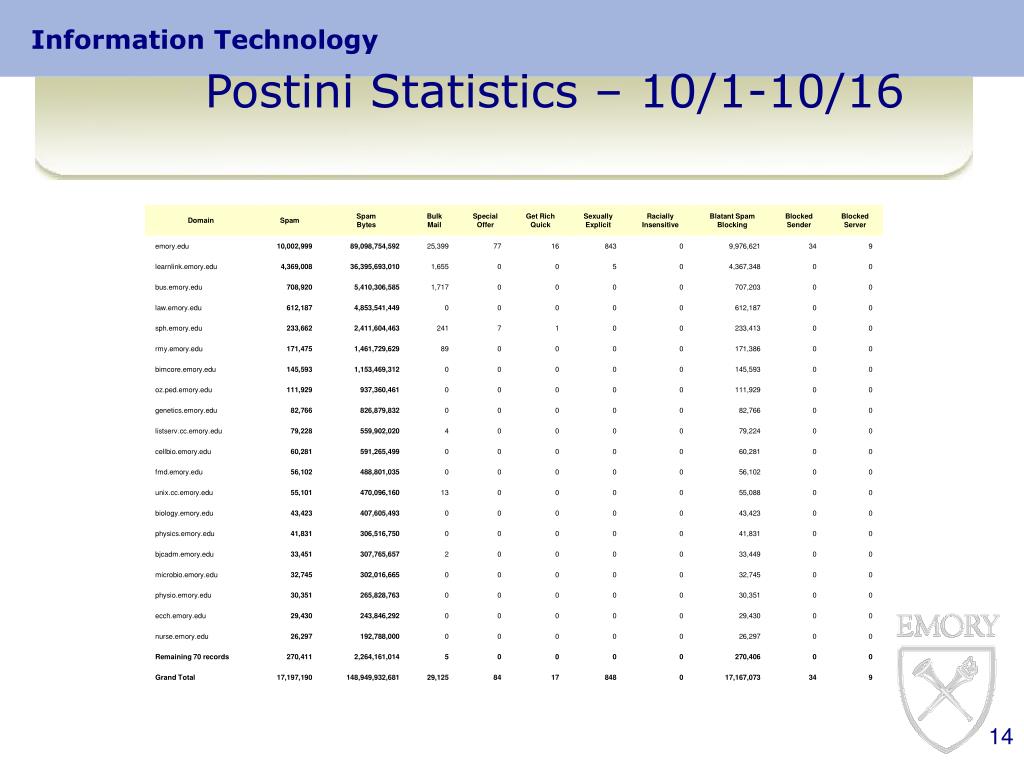Click the blatant spam value '9,976,621'
1024x768 pixels.
point(744,247)
